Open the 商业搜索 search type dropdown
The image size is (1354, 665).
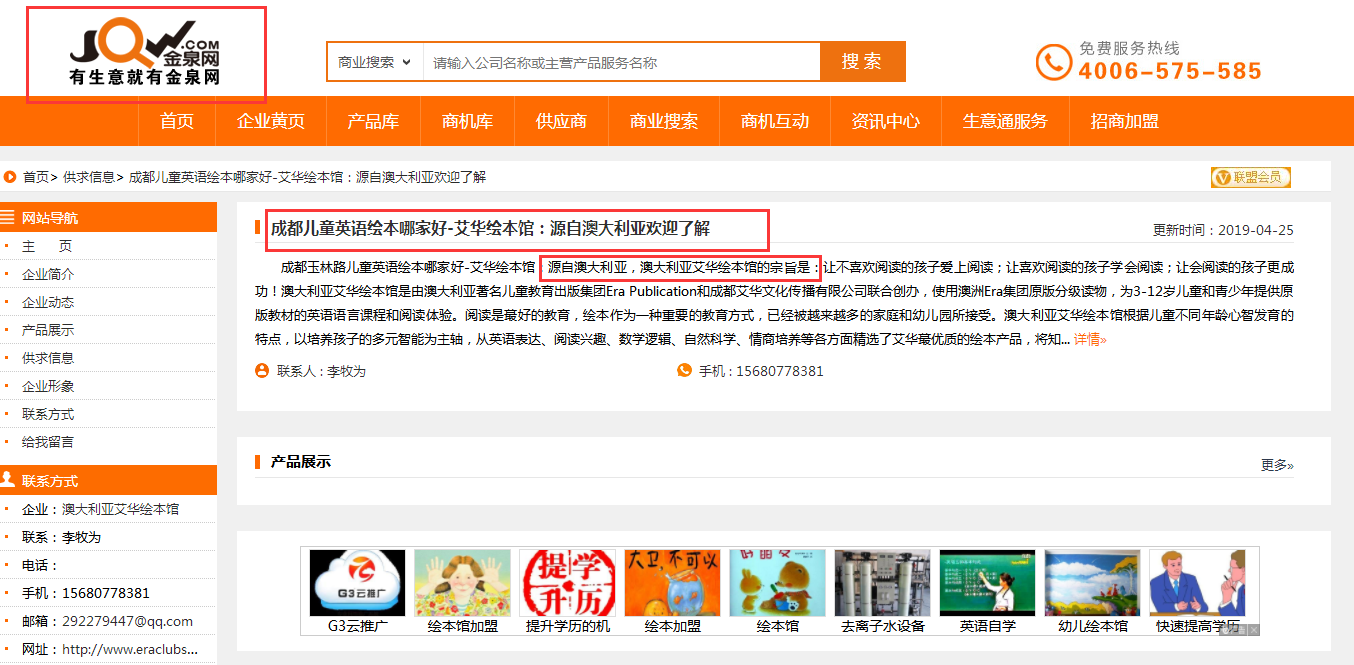[375, 62]
